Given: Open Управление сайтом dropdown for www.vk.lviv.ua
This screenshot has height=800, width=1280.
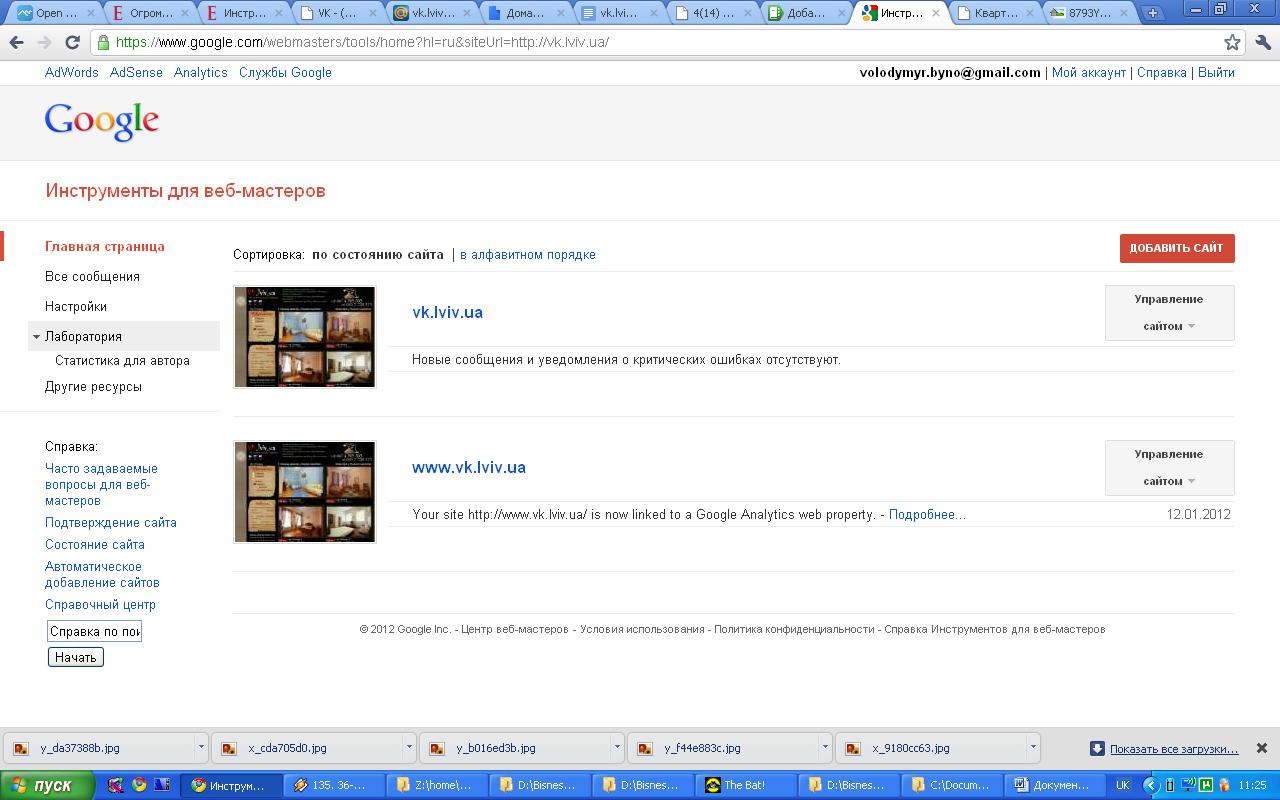Looking at the screenshot, I should pyautogui.click(x=1169, y=468).
